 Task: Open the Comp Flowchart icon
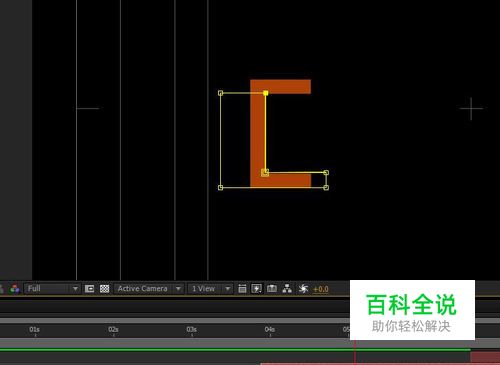click(x=287, y=289)
